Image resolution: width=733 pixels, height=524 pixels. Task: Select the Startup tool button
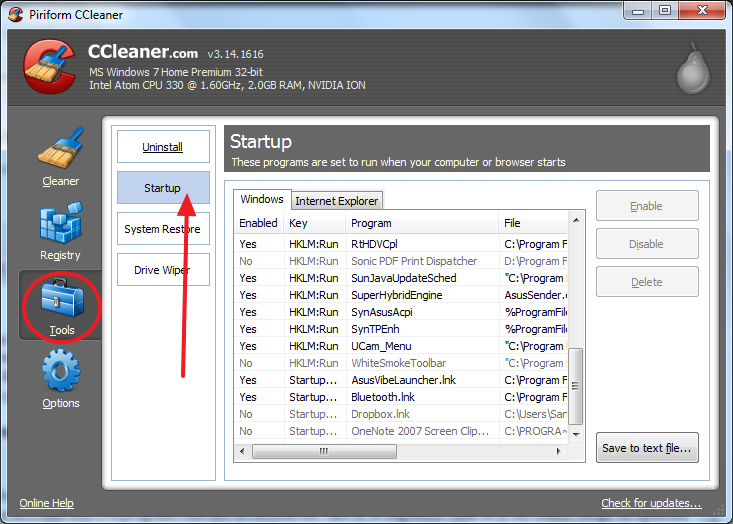point(163,188)
